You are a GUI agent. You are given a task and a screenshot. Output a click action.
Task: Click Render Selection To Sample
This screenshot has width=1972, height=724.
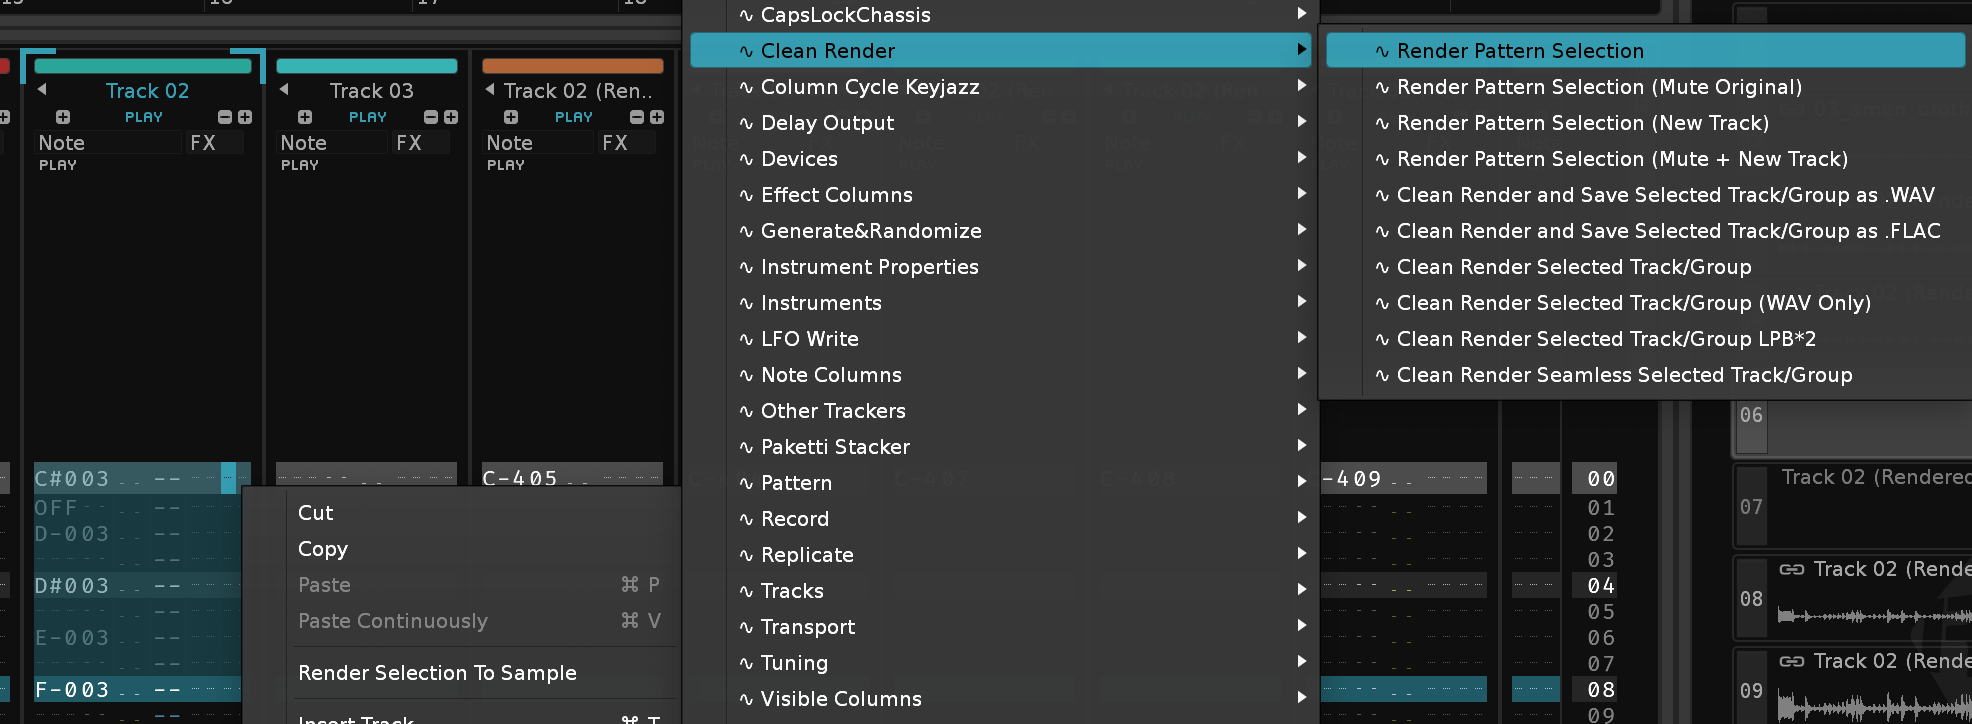pos(437,673)
